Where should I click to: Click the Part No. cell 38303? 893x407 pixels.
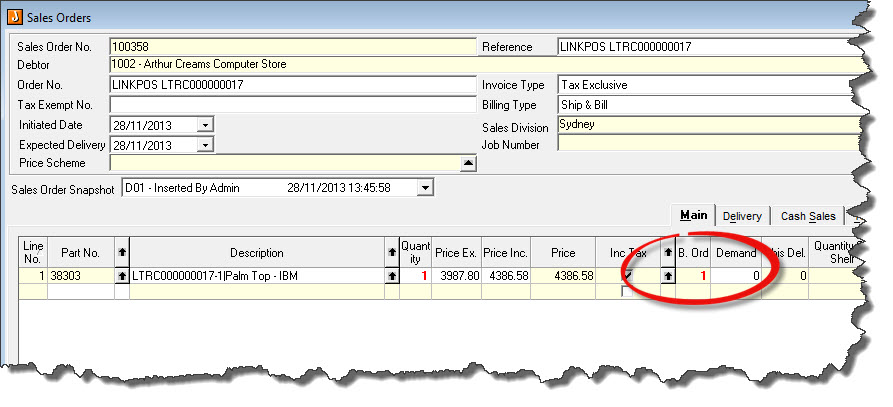click(81, 276)
